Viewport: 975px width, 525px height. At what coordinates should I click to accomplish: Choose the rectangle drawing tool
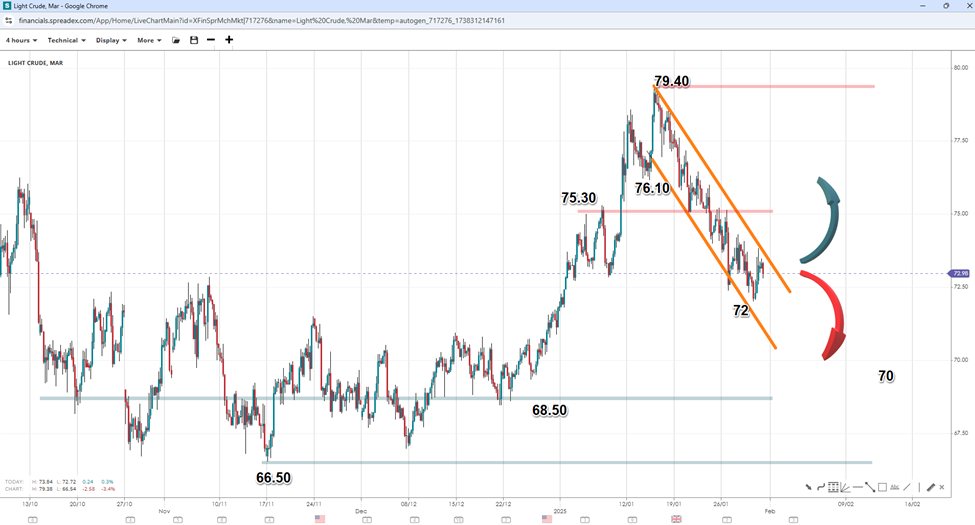coord(882,487)
